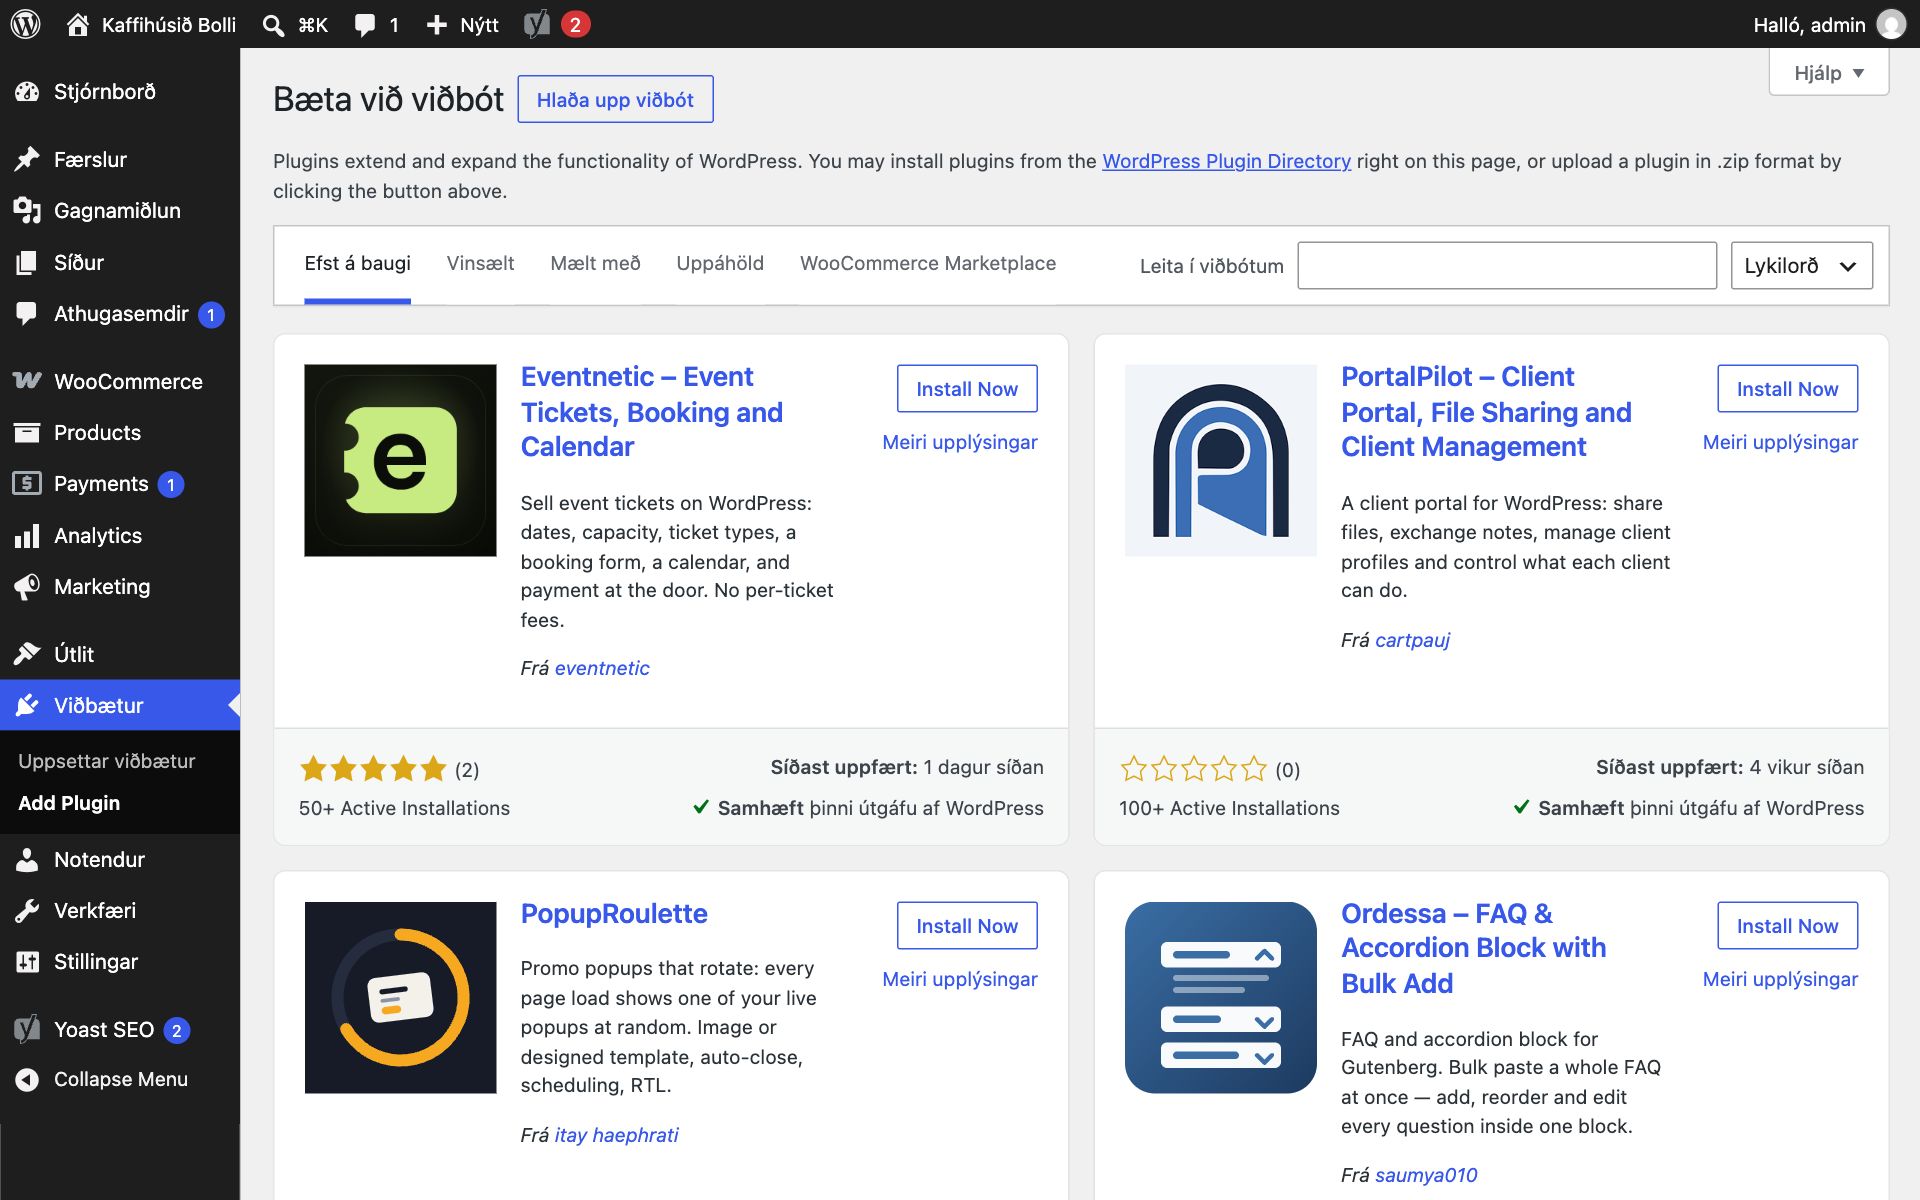This screenshot has height=1200, width=1920.
Task: Click the Hlaða upp viðbót button
Action: 615,100
